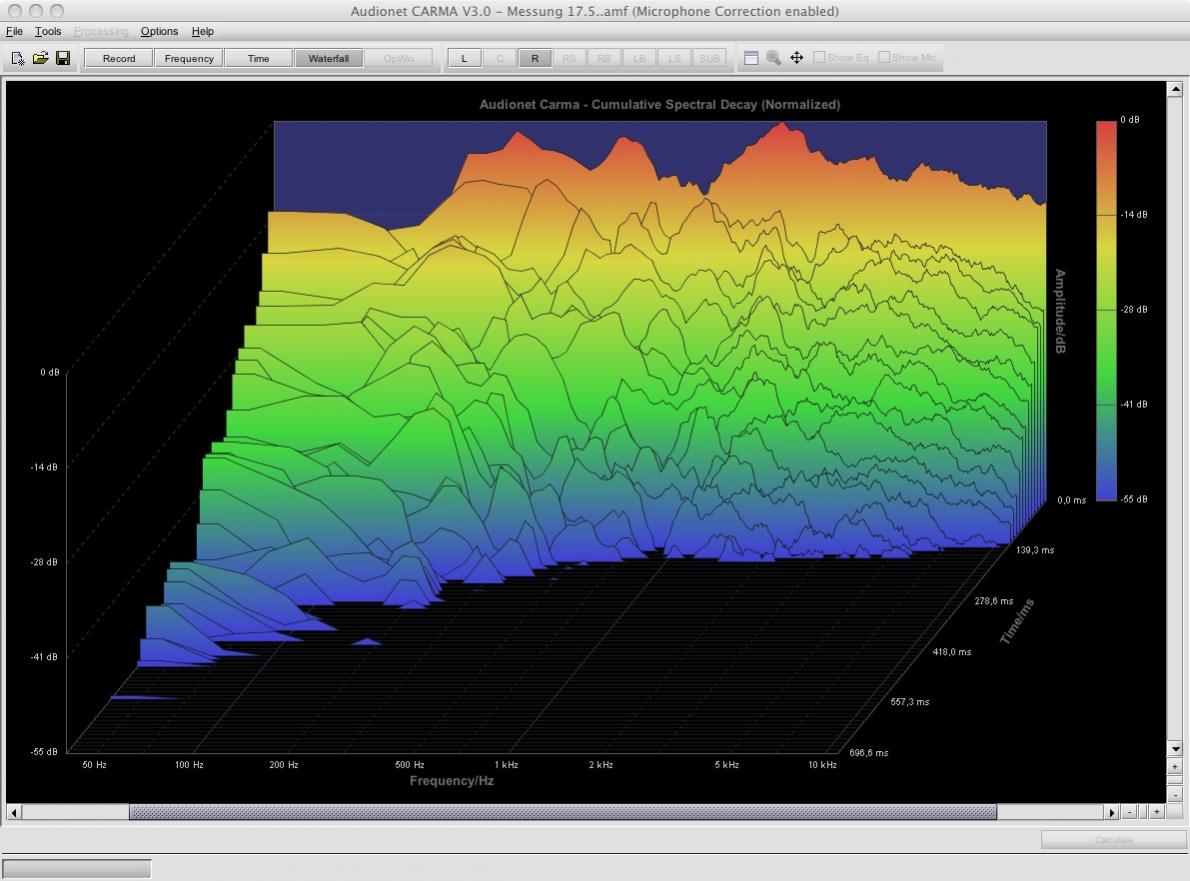Viewport: 1190px width, 881px height.
Task: Click the window layout icon in toolbar
Action: coord(751,58)
